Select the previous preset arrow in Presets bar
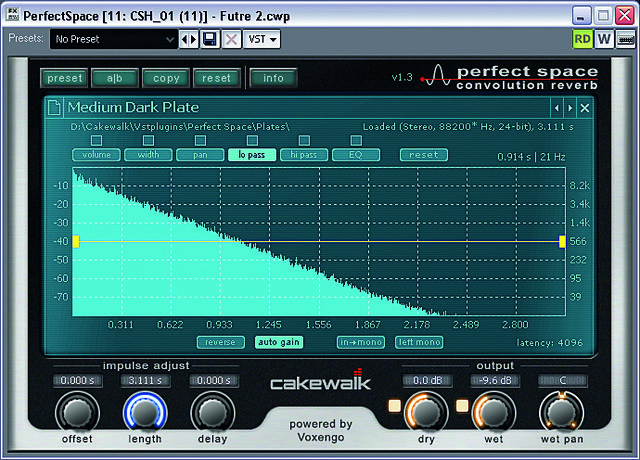640x460 pixels. click(x=184, y=40)
